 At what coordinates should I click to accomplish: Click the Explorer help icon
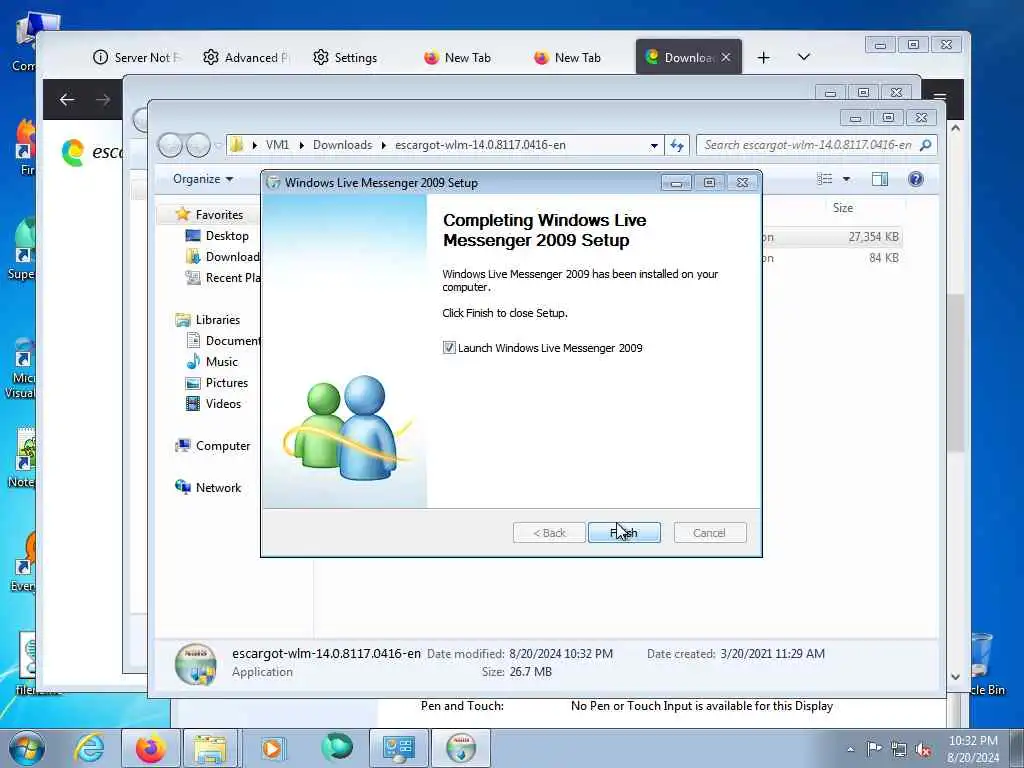click(916, 179)
